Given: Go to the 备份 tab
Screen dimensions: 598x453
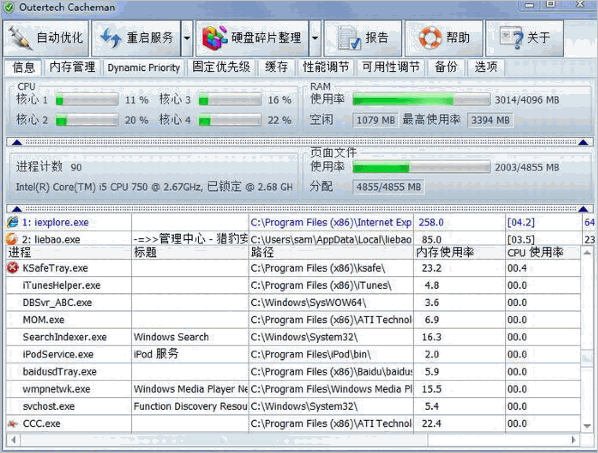Looking at the screenshot, I should click(x=446, y=67).
